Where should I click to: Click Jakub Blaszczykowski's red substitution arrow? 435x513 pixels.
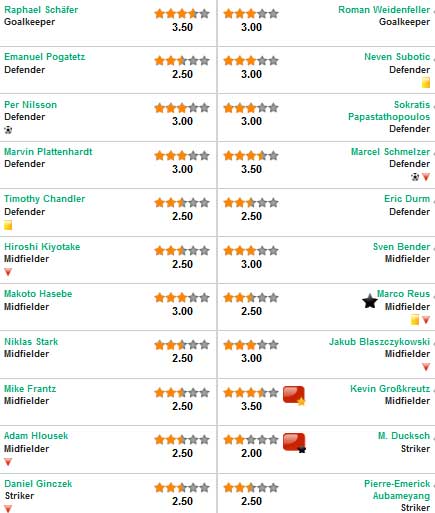click(x=426, y=367)
